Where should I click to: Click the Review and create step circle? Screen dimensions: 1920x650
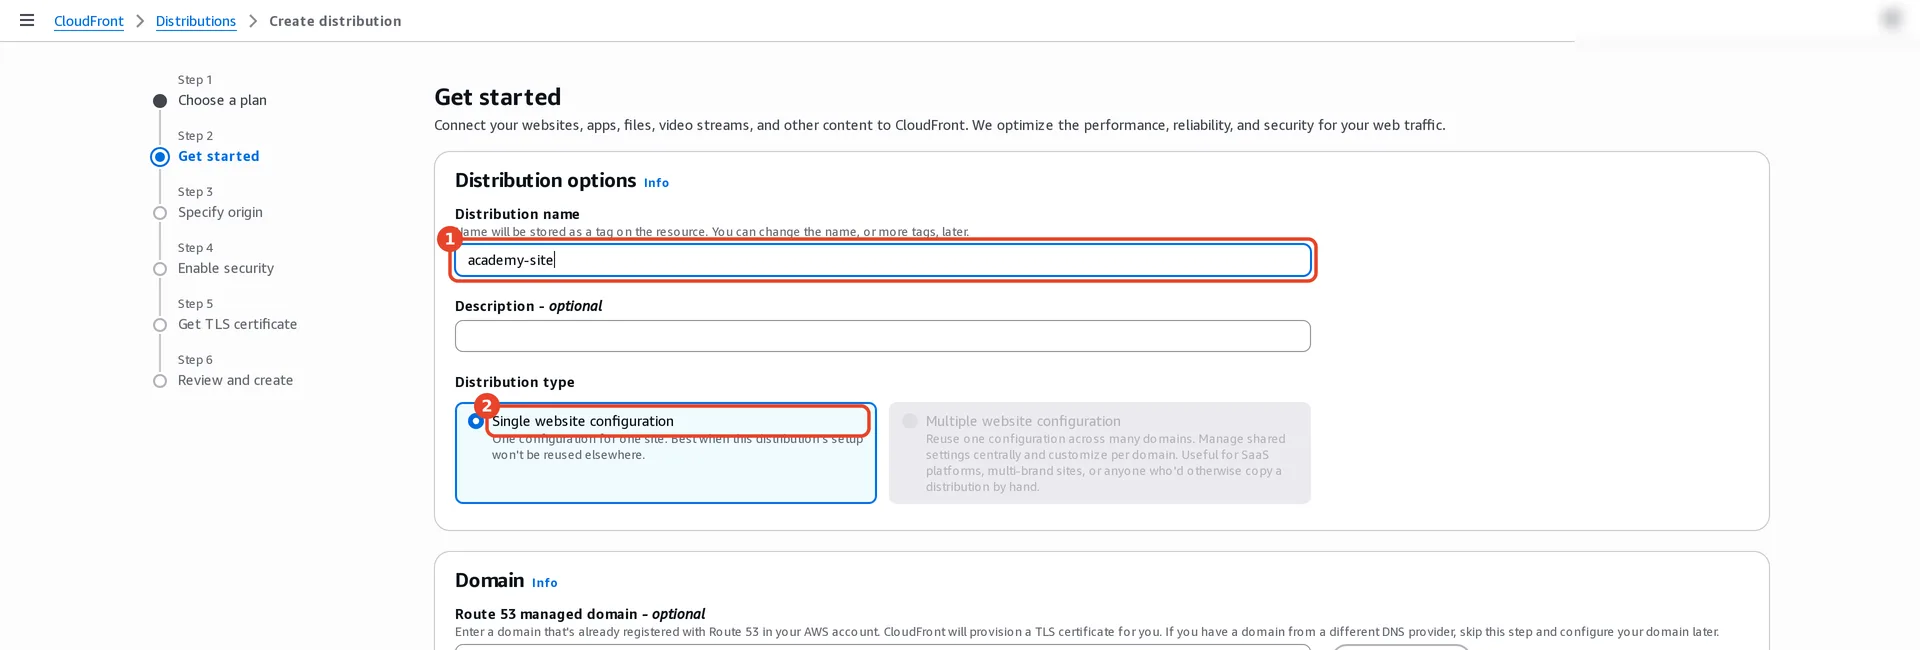pyautogui.click(x=160, y=381)
